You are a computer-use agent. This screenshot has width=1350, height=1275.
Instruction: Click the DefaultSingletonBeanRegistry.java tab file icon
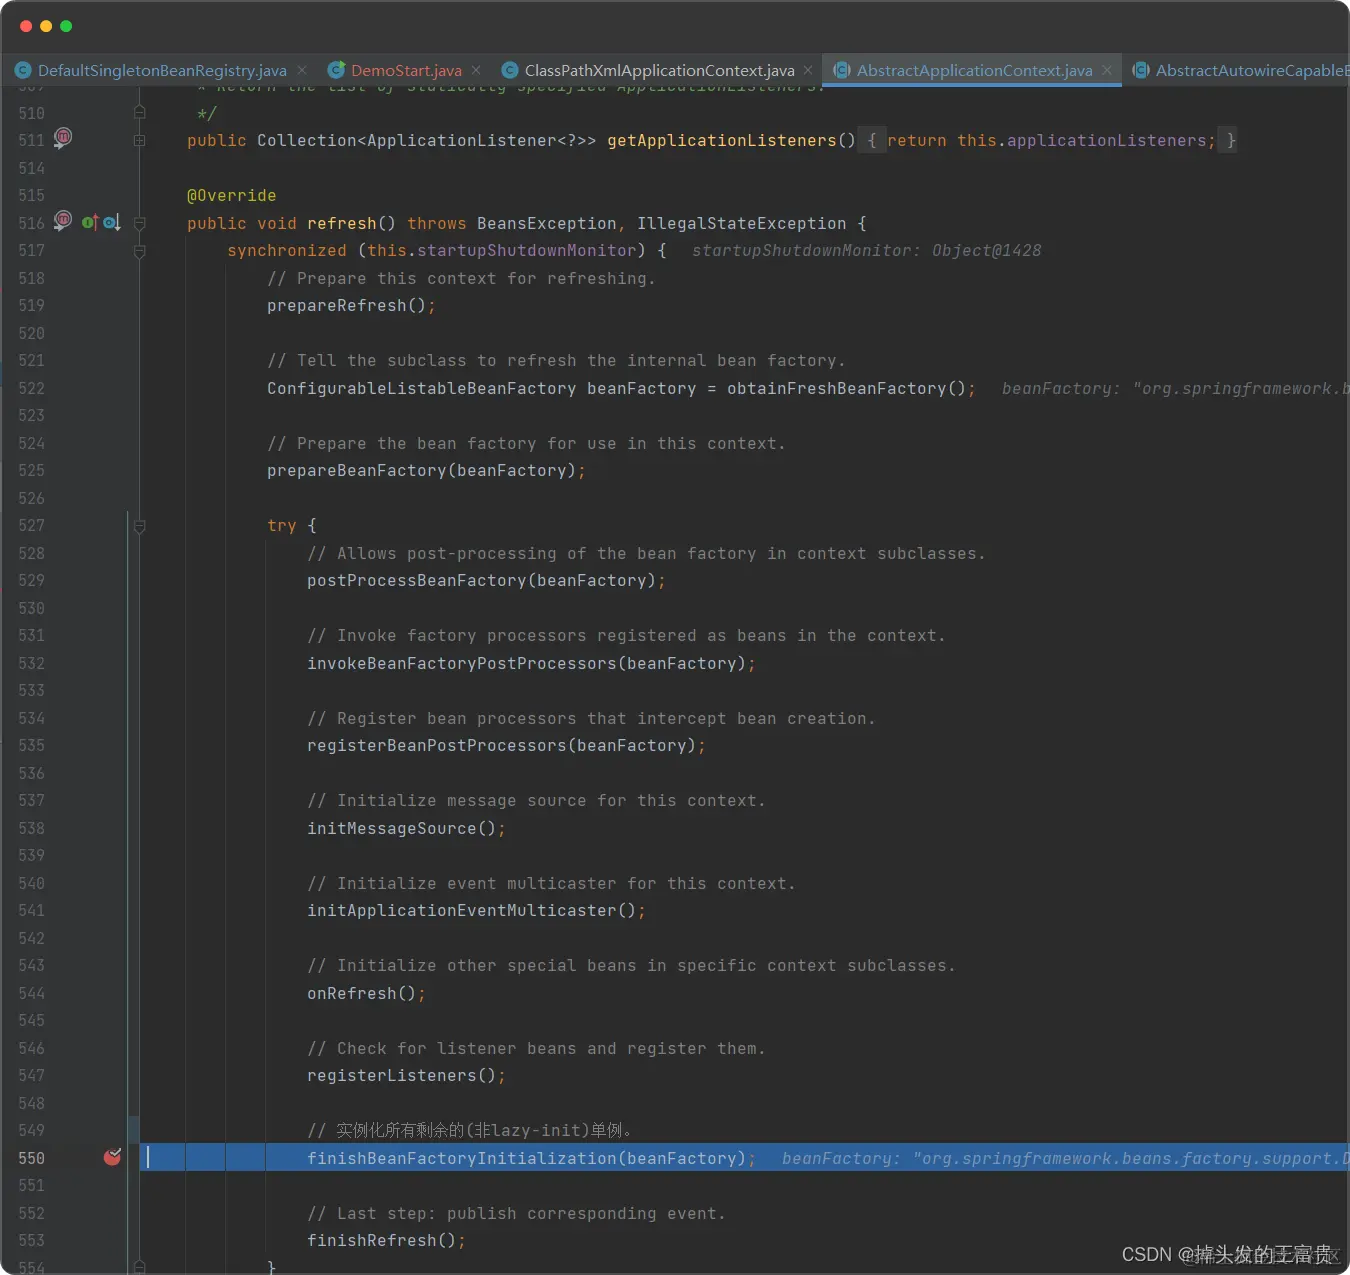click(23, 70)
